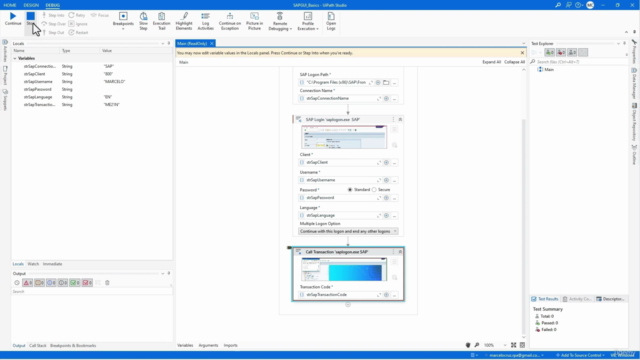
Task: Click the Call Transaction screenshot thumbnail
Action: pyautogui.click(x=344, y=269)
